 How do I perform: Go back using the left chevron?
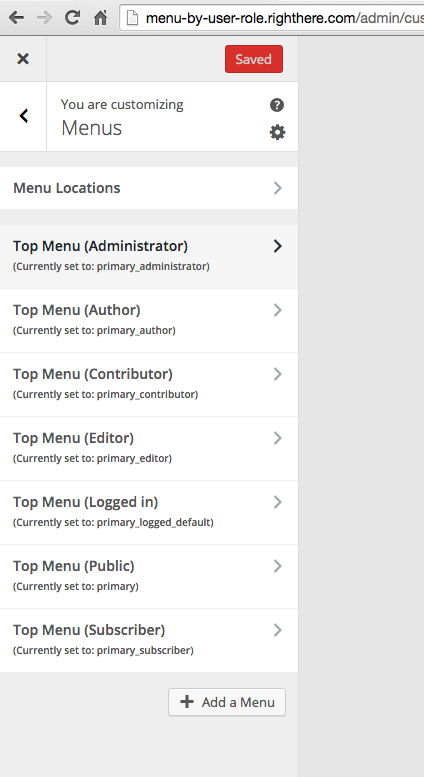(23, 116)
